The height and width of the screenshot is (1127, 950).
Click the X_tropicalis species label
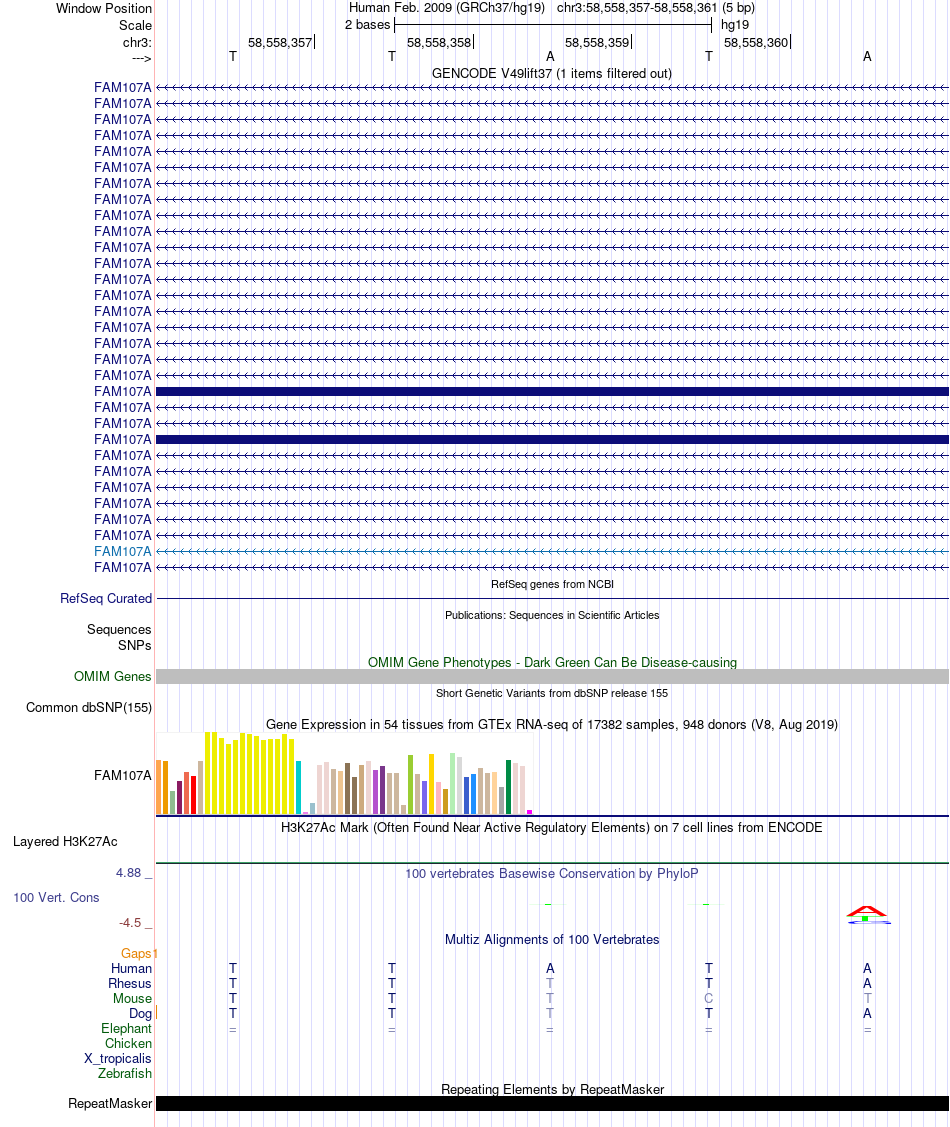(117, 1059)
